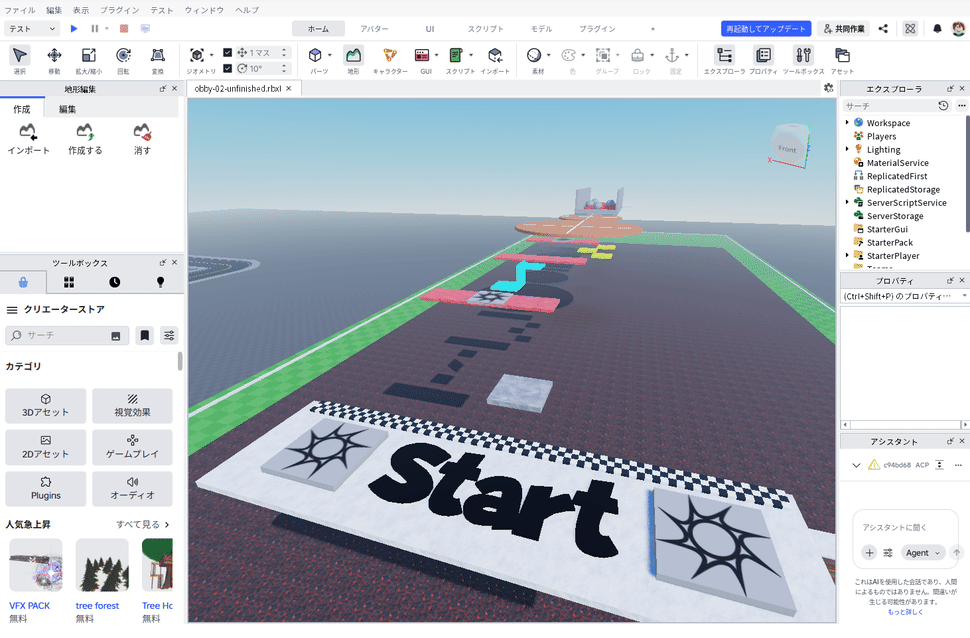Open toolbox inventory grid tab icon

69,282
